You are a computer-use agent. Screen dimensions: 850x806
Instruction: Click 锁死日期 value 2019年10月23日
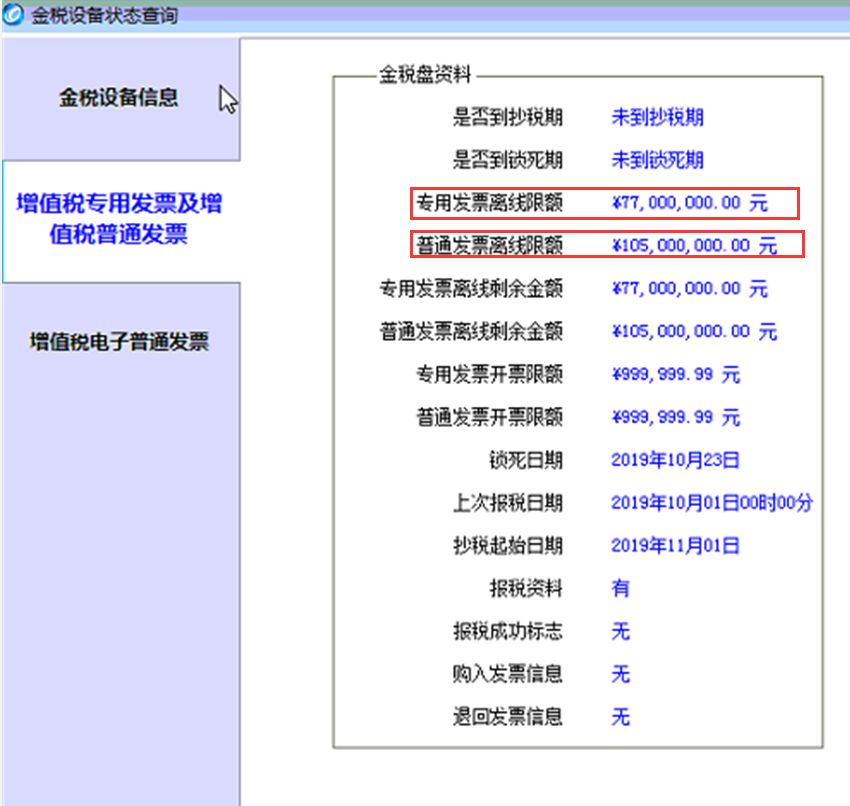point(675,460)
